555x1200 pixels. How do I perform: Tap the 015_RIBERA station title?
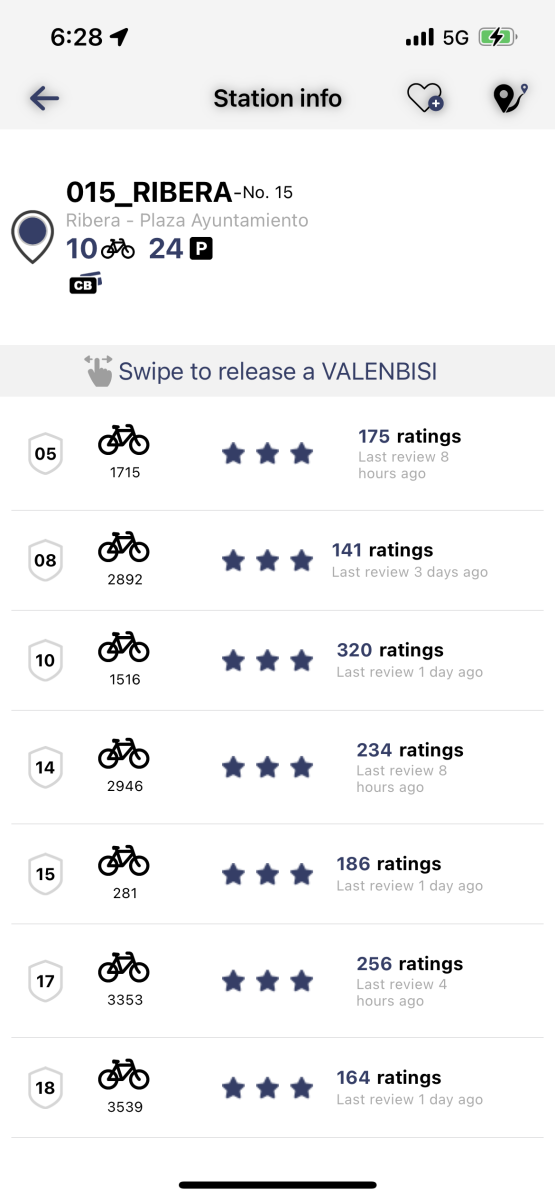tap(149, 192)
